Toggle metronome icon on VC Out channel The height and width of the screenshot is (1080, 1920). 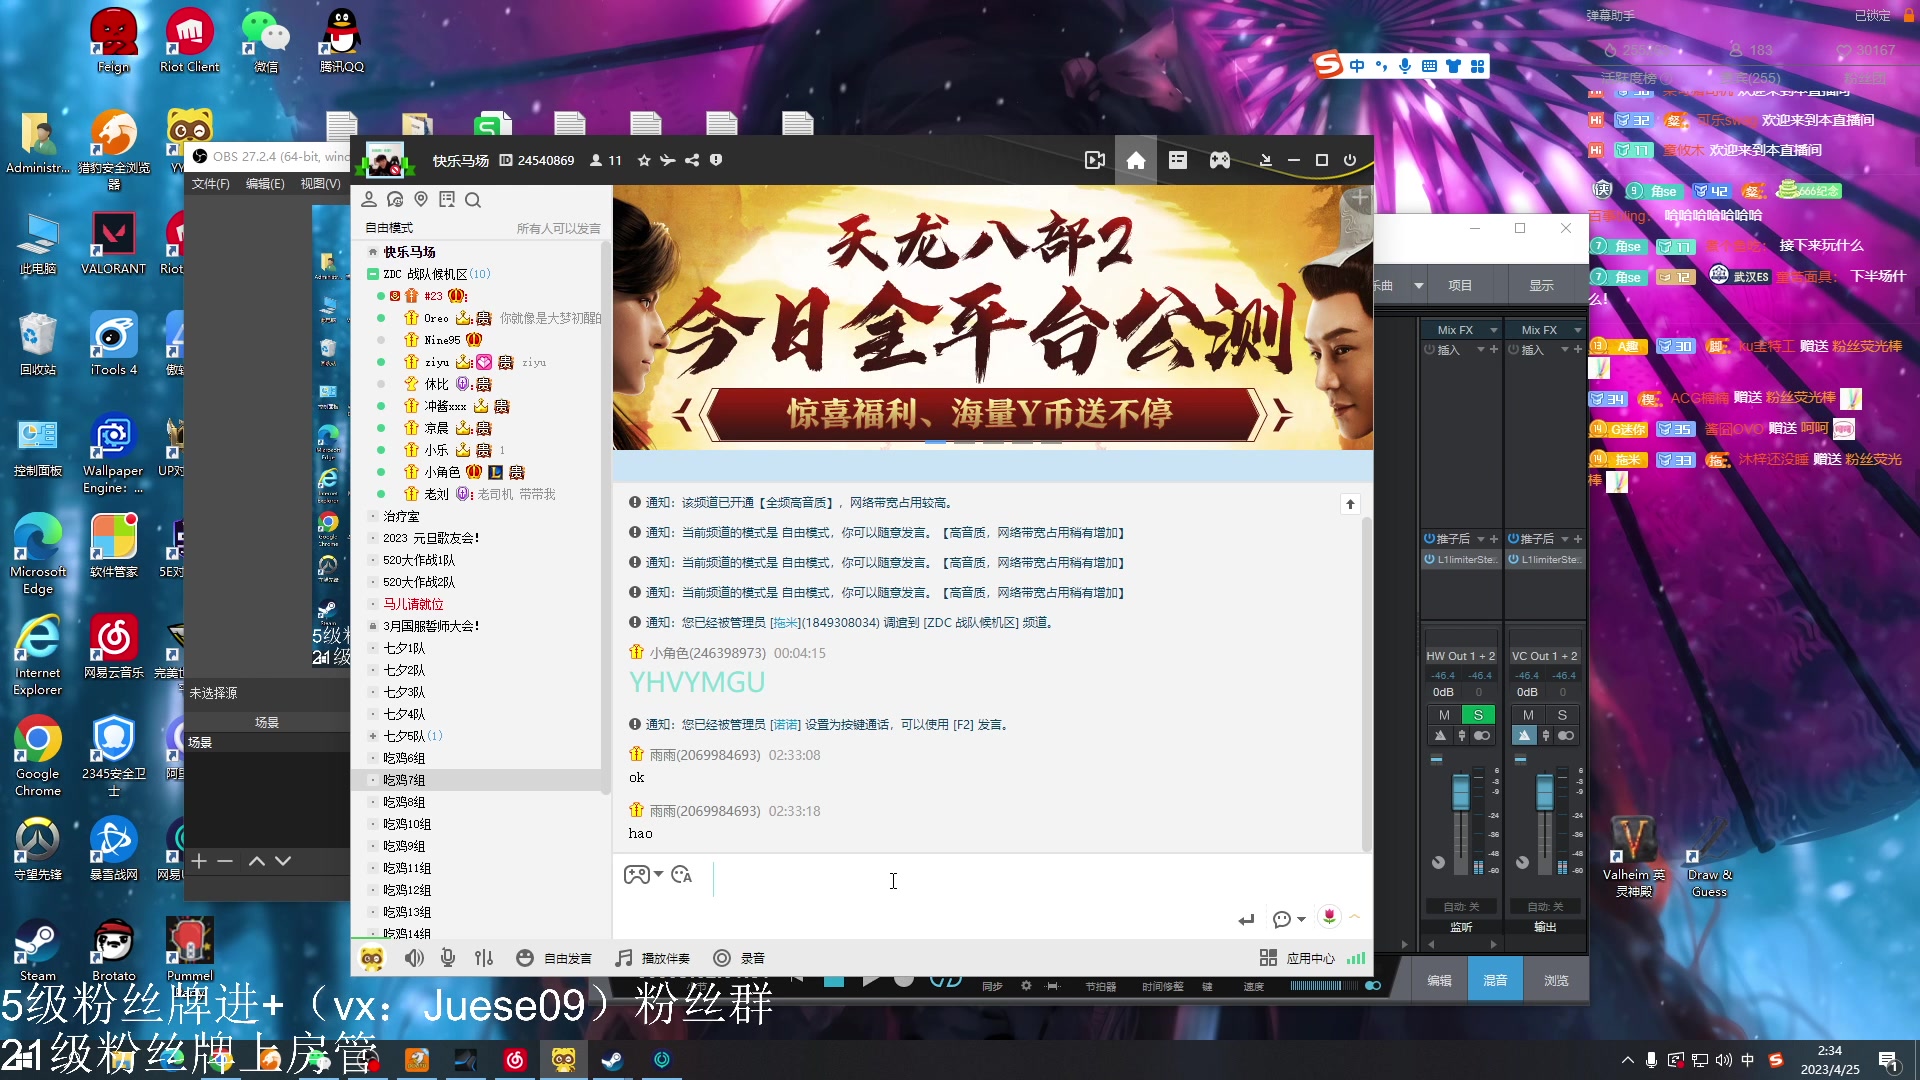pos(1524,736)
